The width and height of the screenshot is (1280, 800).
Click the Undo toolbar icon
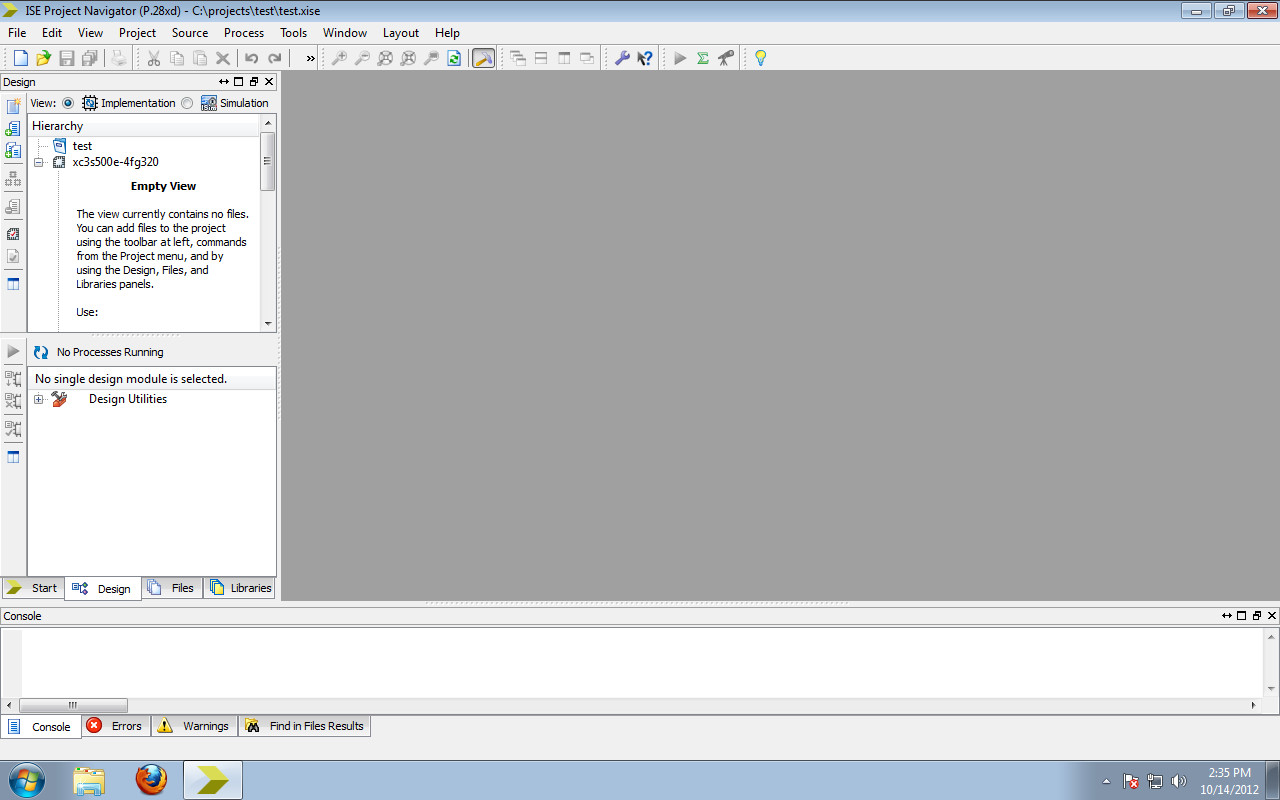coord(249,57)
